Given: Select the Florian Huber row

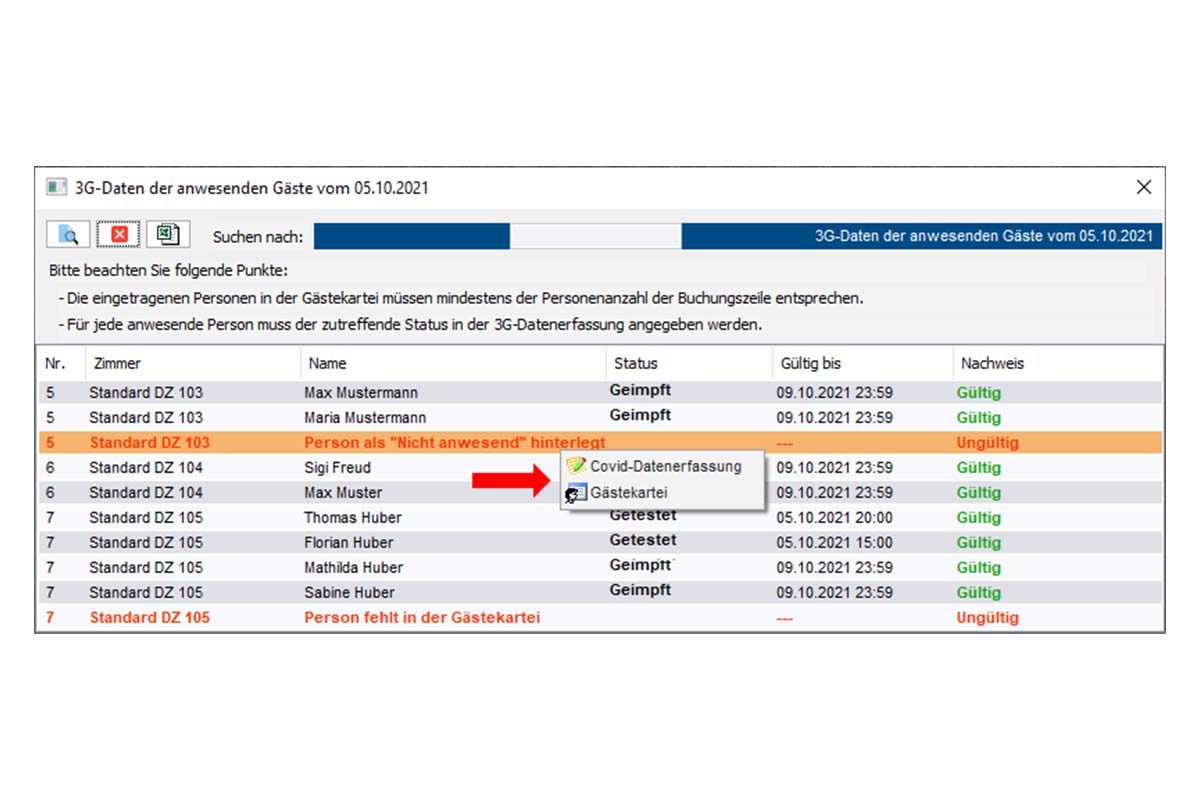Looking at the screenshot, I should pos(348,543).
